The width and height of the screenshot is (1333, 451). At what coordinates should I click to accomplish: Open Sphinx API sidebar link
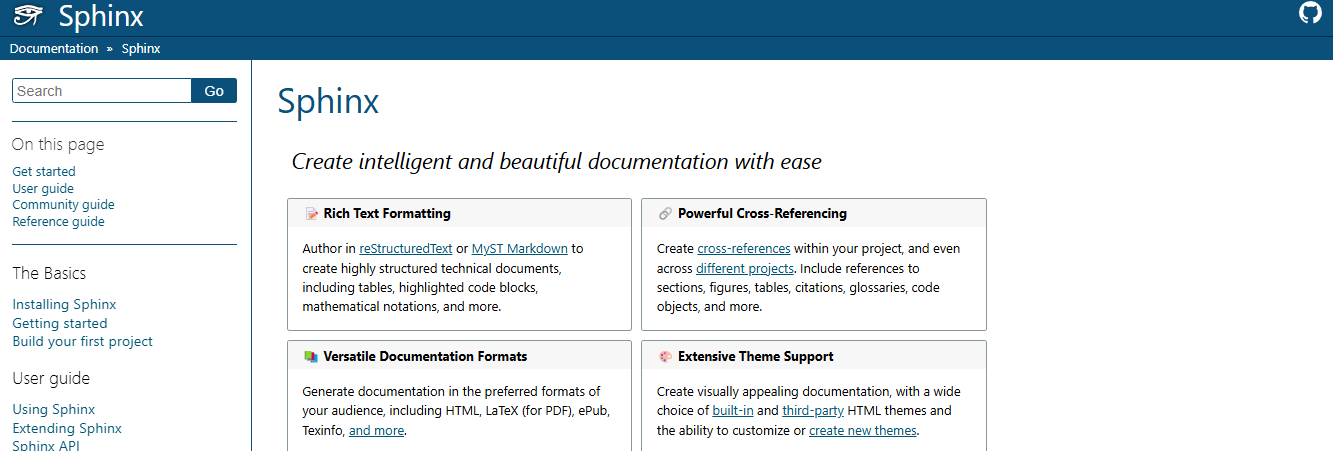(x=46, y=446)
